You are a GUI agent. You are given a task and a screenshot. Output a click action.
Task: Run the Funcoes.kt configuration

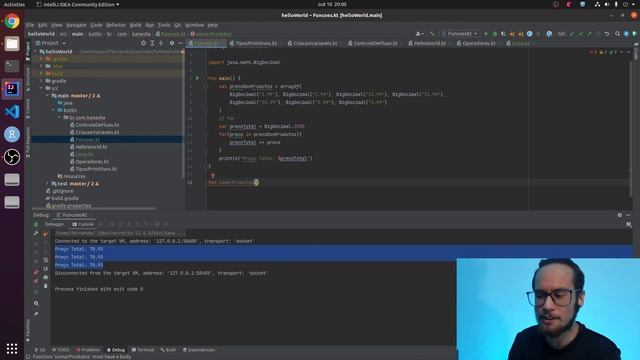point(486,34)
